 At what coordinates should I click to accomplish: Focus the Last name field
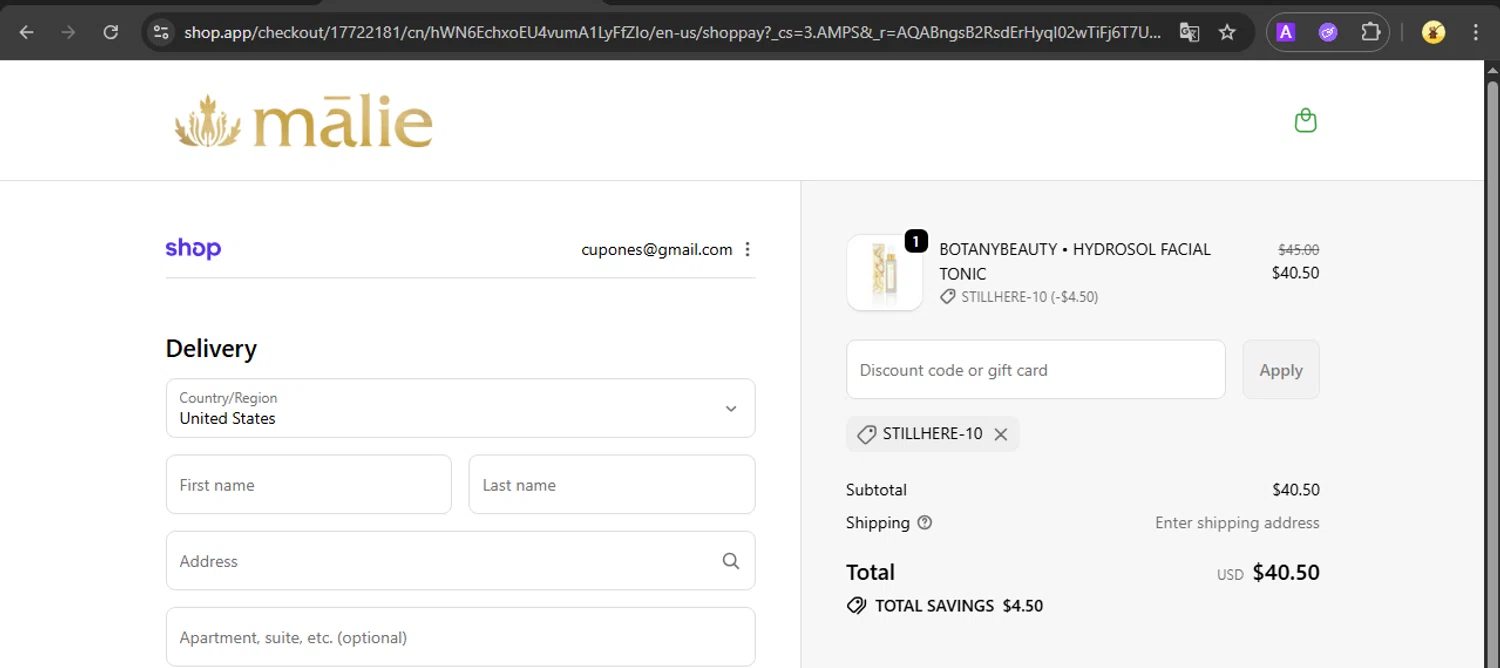click(x=611, y=485)
